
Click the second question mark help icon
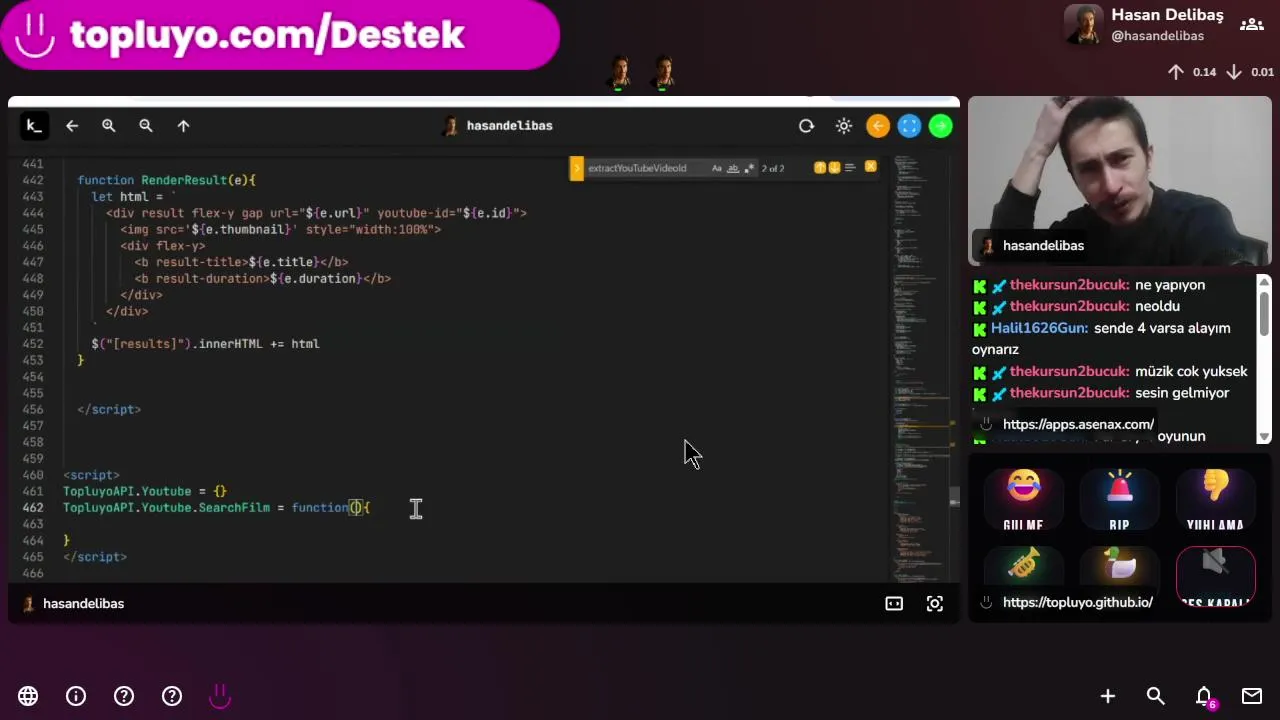(x=172, y=696)
